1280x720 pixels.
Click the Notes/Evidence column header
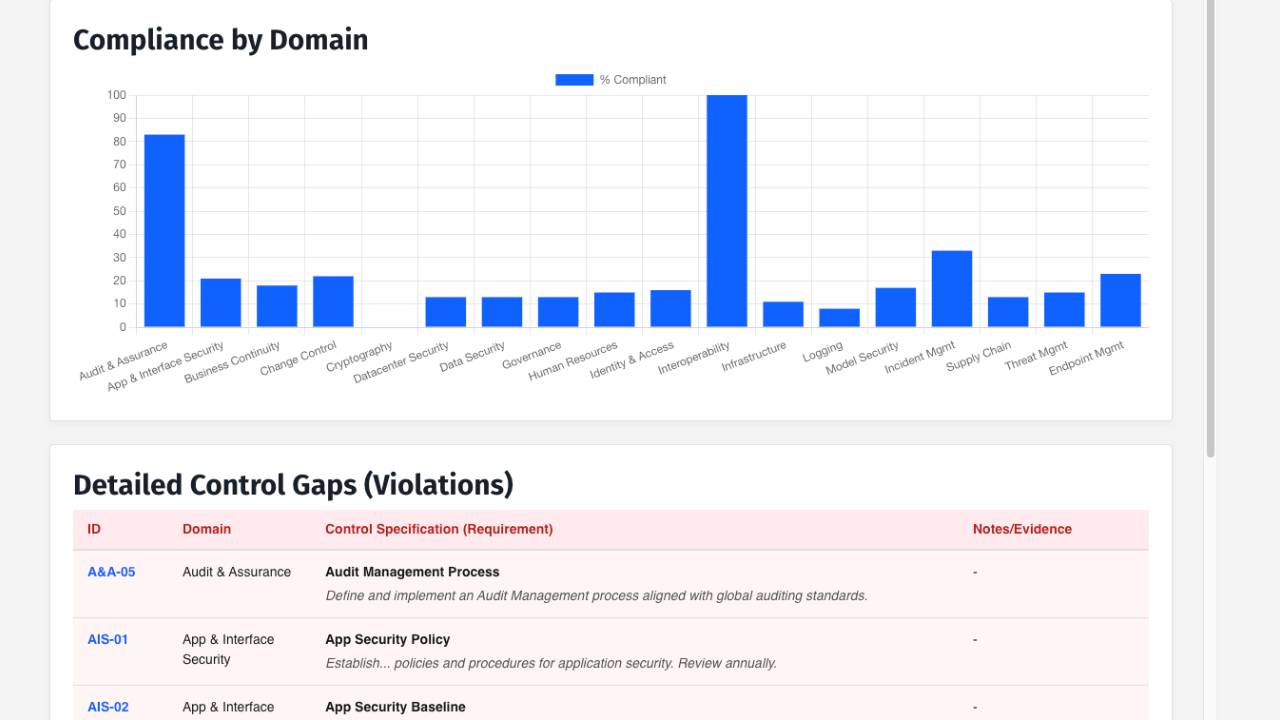coord(1022,529)
